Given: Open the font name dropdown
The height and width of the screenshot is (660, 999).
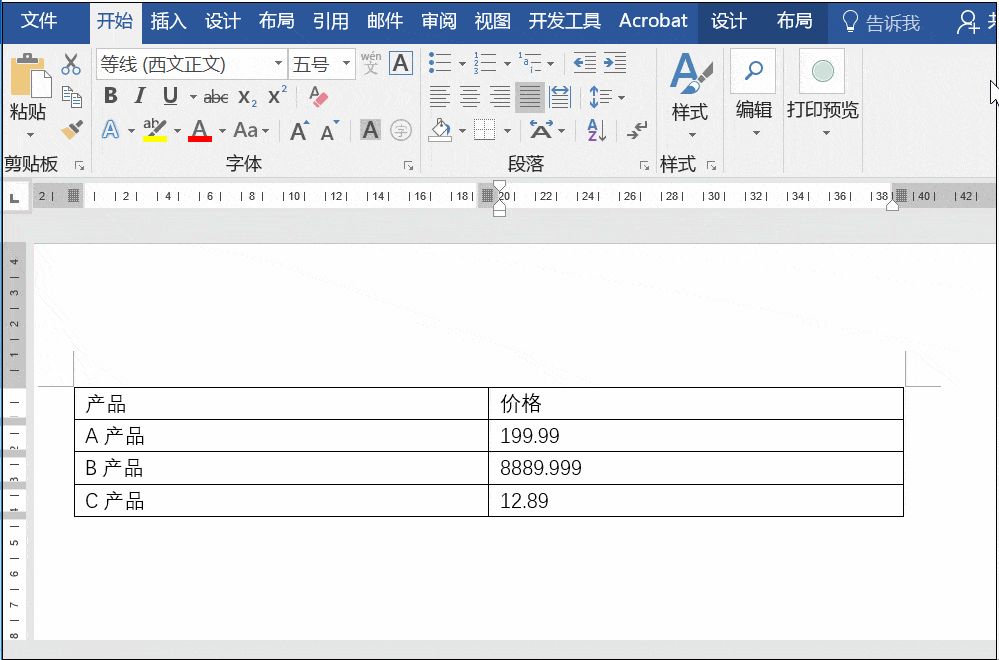Looking at the screenshot, I should (278, 64).
